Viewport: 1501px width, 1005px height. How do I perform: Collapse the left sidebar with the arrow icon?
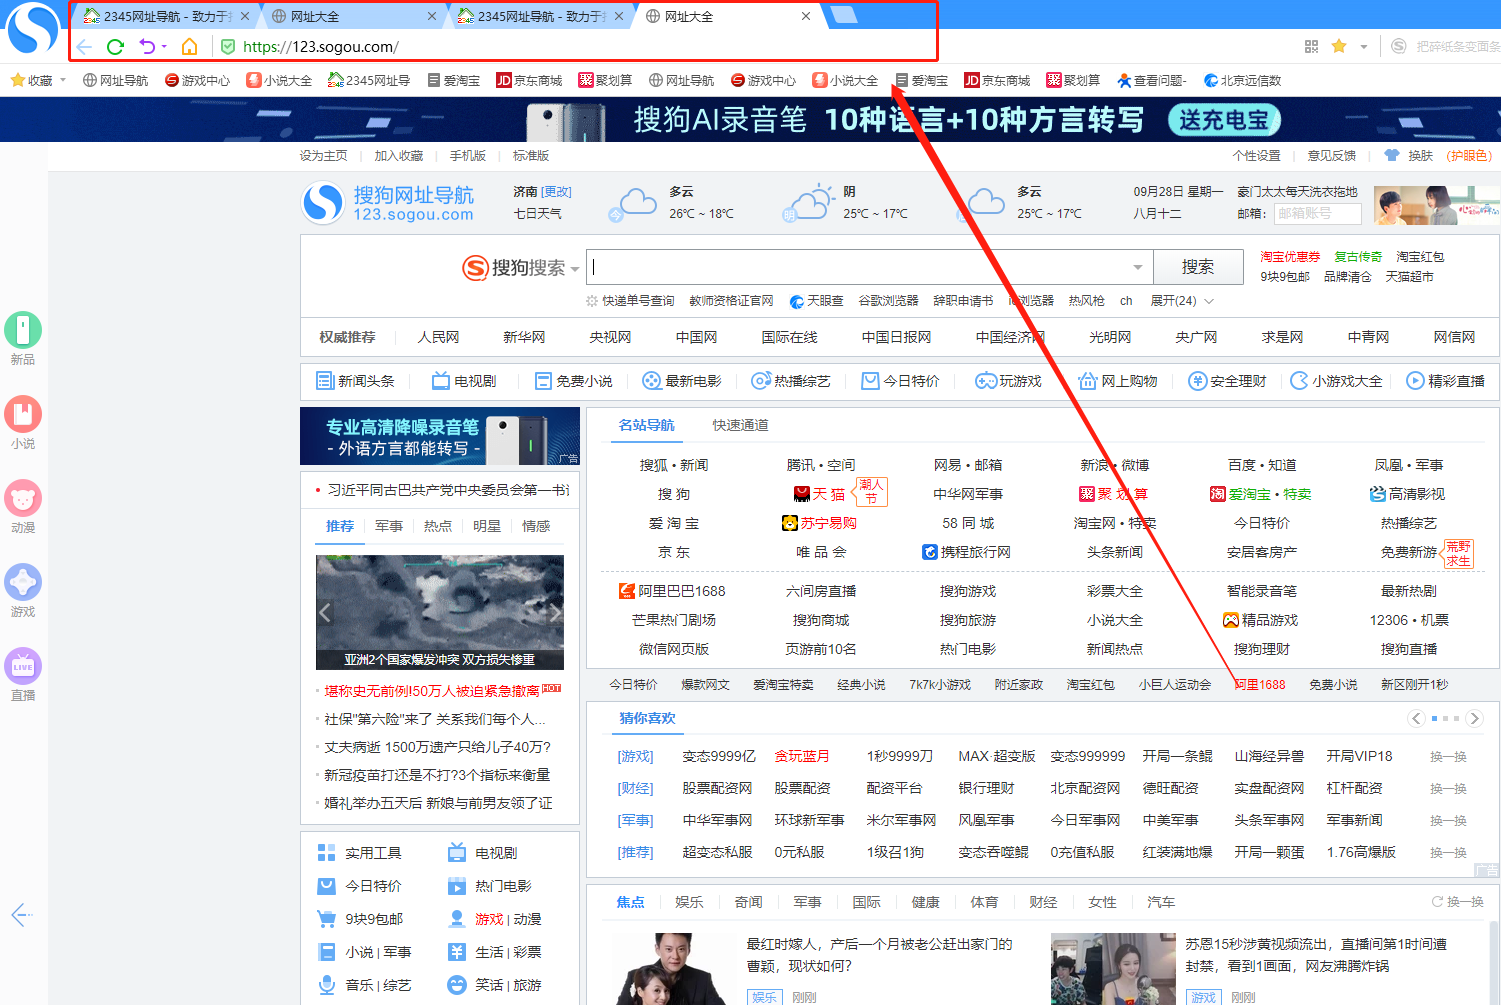click(21, 914)
